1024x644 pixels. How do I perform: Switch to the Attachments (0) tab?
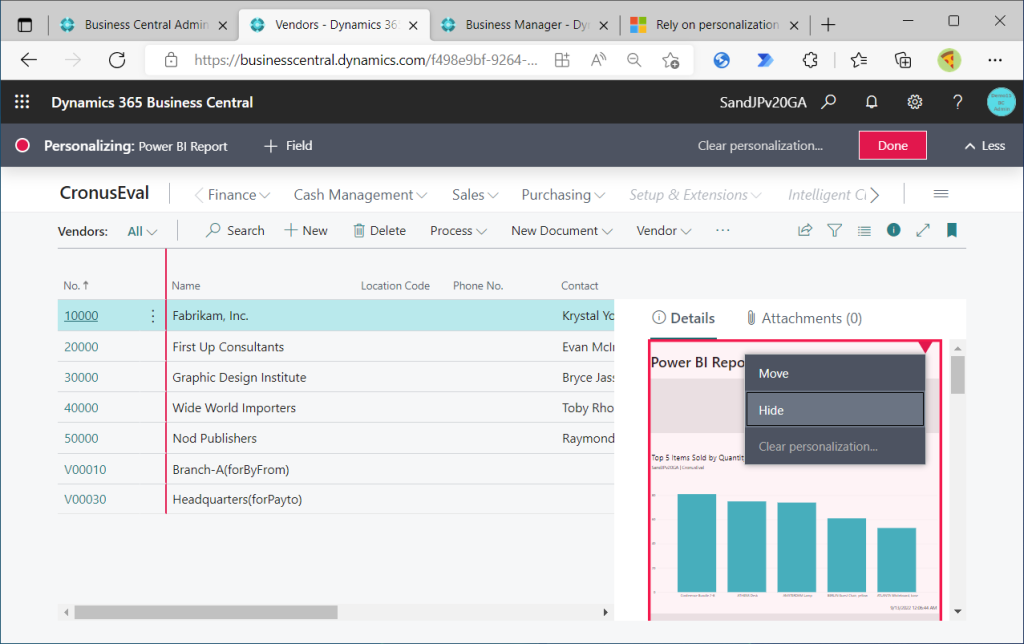point(803,318)
